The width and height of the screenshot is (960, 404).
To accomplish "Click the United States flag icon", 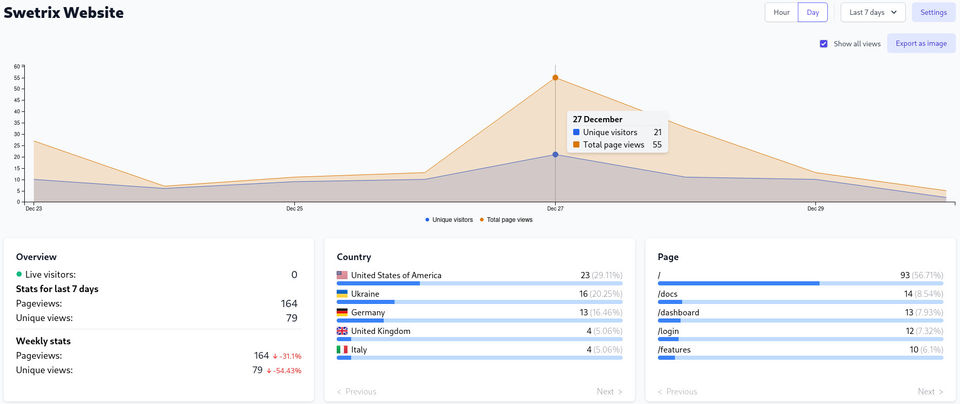I will [x=342, y=275].
